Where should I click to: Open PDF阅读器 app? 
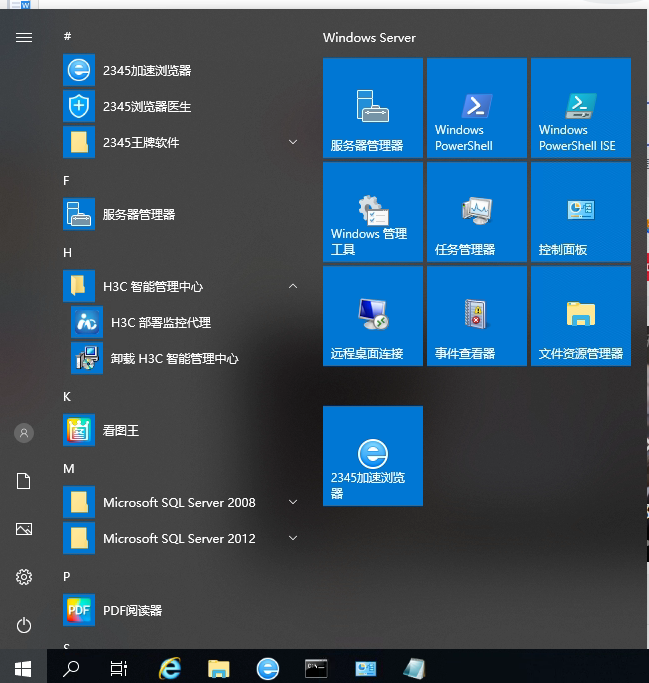coord(181,610)
